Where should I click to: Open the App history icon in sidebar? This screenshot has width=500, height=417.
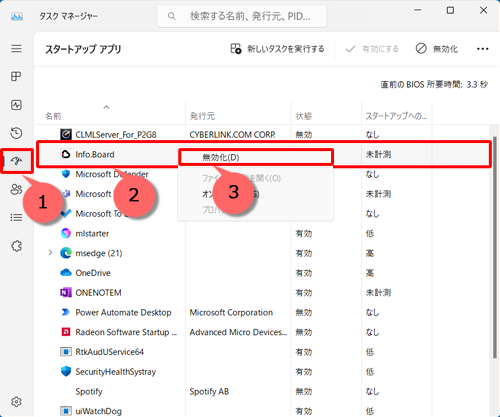click(16, 133)
